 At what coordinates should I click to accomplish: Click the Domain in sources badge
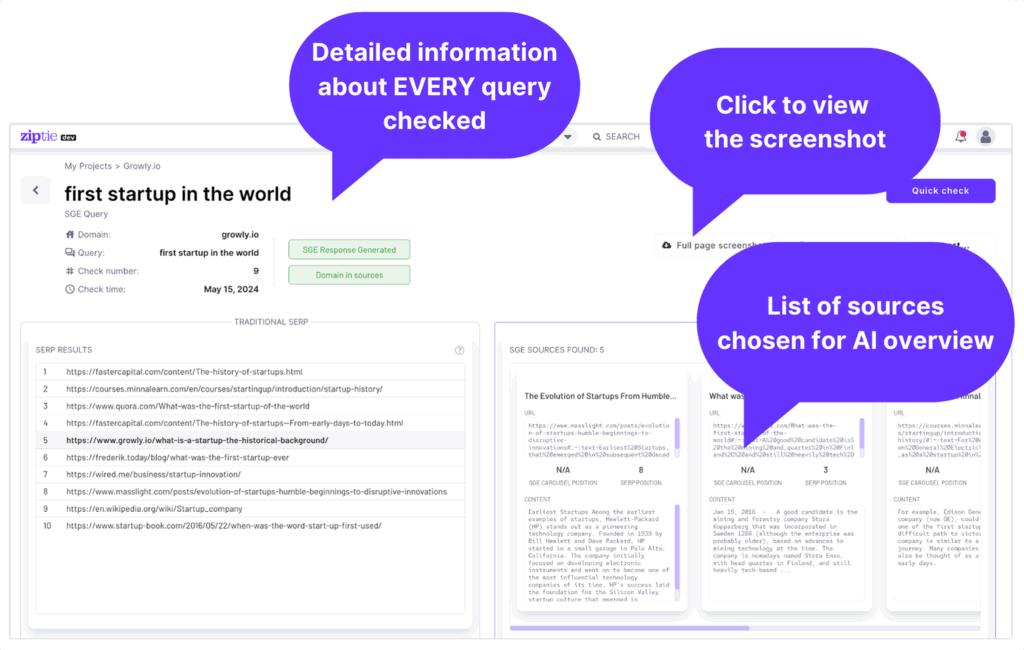click(349, 275)
